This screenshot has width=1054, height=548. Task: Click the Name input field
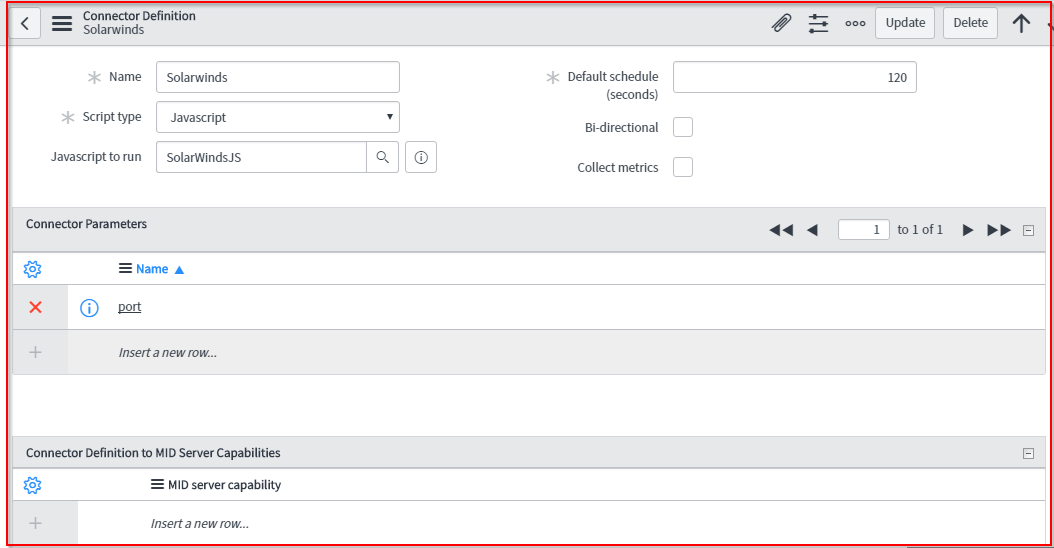(278, 77)
